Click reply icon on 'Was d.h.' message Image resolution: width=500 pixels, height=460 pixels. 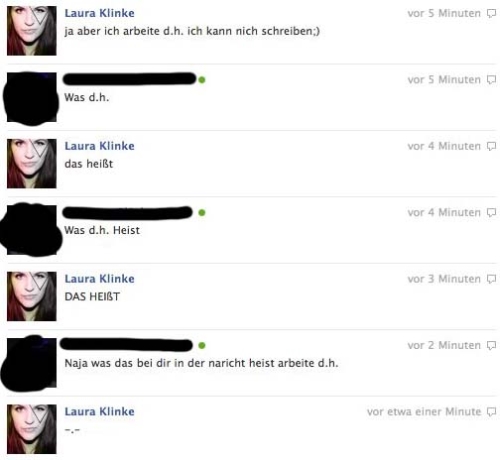pyautogui.click(x=491, y=80)
